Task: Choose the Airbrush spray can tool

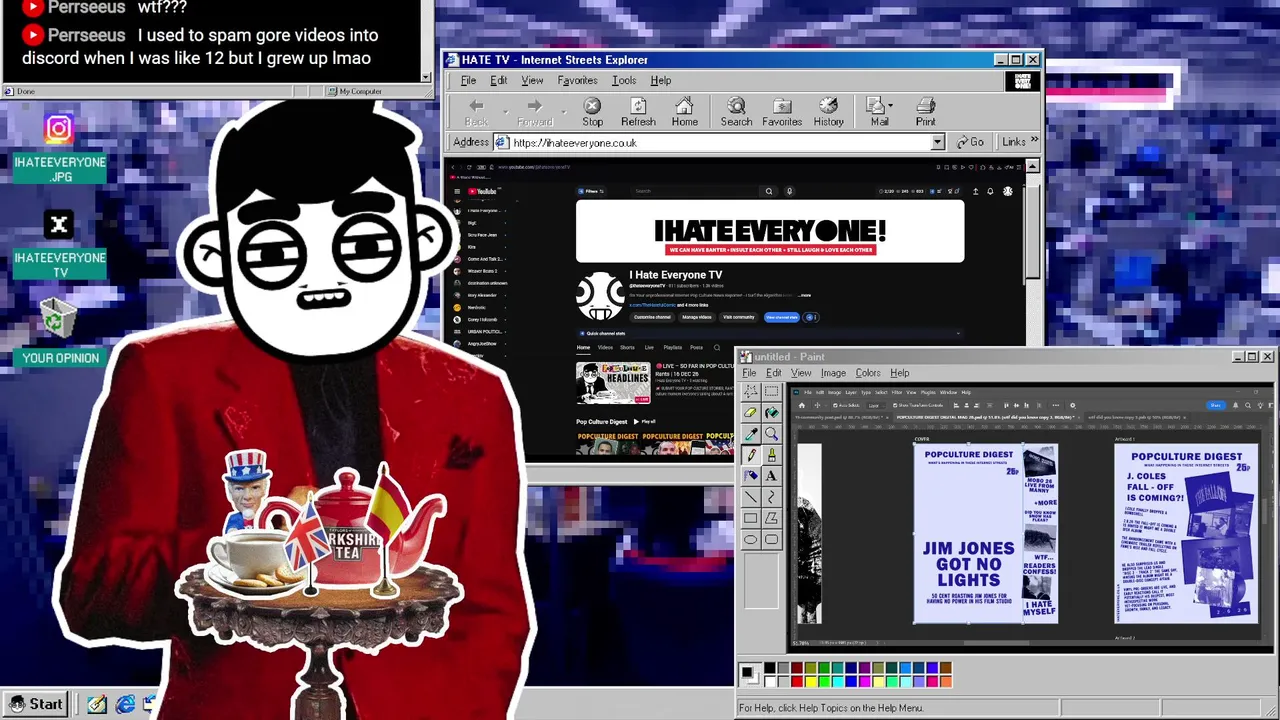Action: point(750,475)
